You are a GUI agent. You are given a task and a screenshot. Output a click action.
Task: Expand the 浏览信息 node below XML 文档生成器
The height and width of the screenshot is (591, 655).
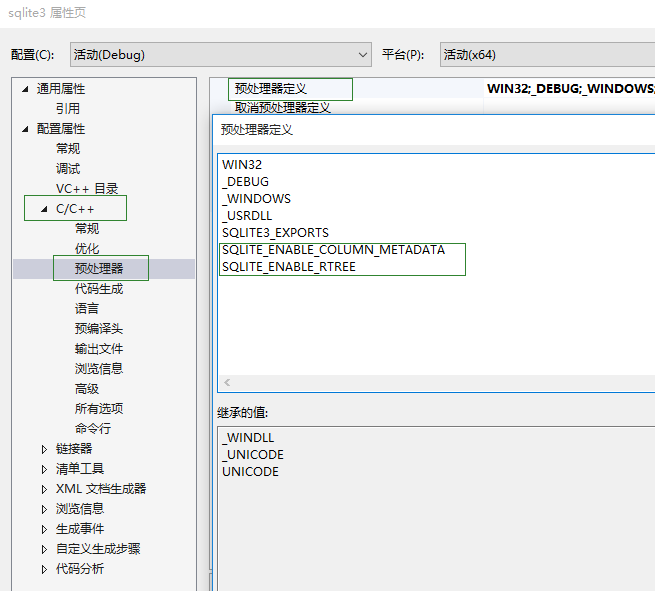click(x=44, y=509)
